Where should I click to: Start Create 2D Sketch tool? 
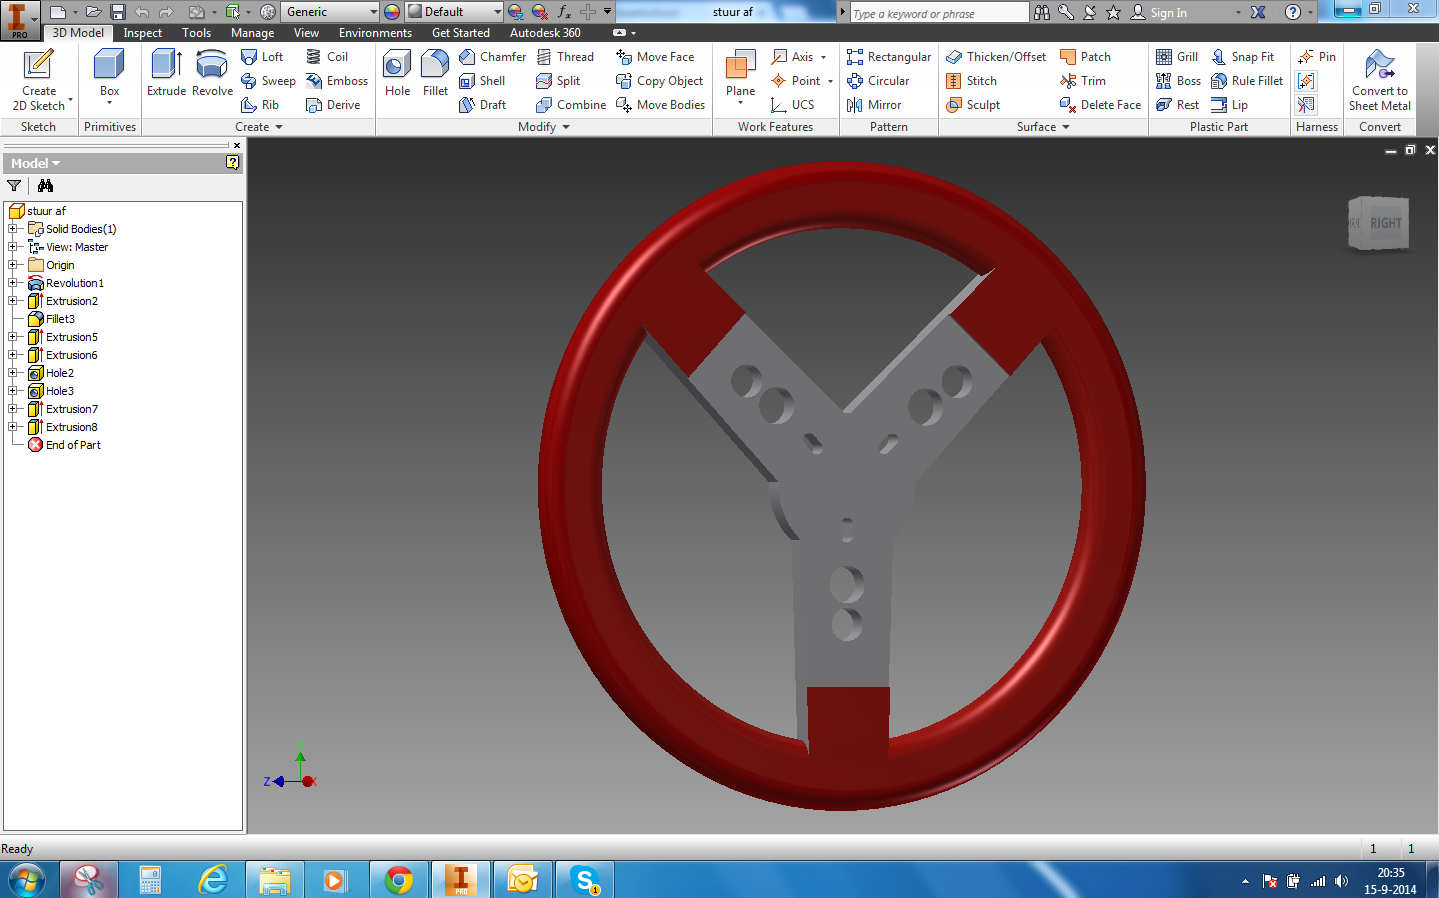pos(38,80)
